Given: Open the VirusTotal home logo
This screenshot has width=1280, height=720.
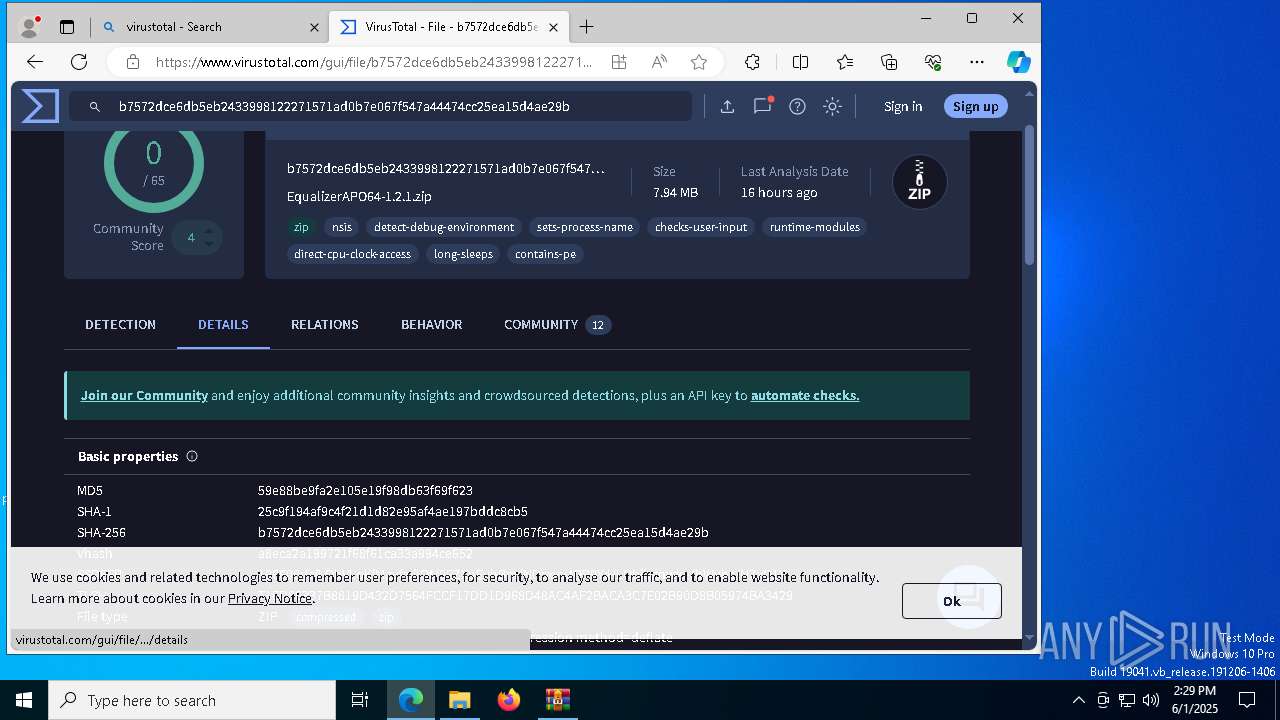Looking at the screenshot, I should (x=40, y=106).
